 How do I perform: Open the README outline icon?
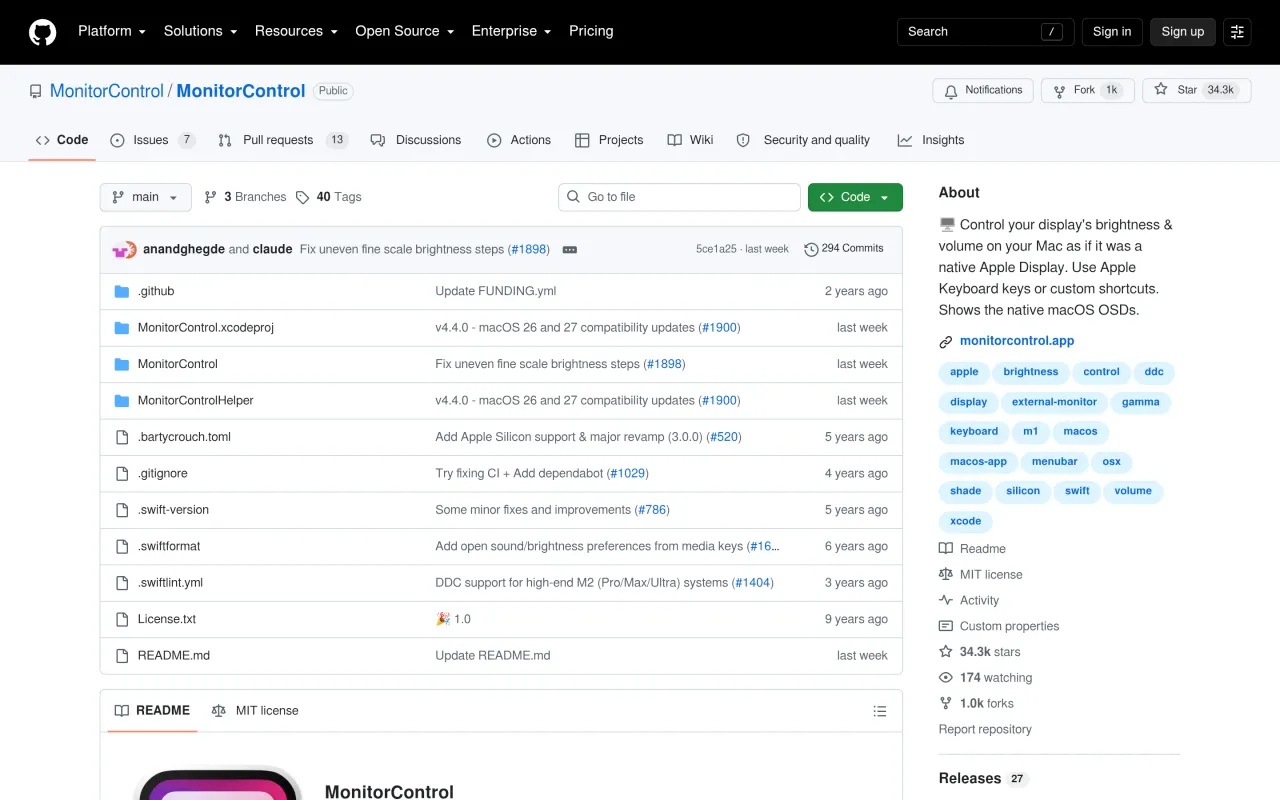pos(880,711)
